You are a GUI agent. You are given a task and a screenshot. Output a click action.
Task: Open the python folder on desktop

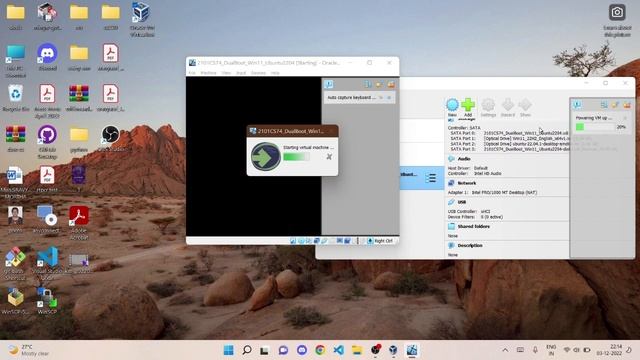pos(79,140)
